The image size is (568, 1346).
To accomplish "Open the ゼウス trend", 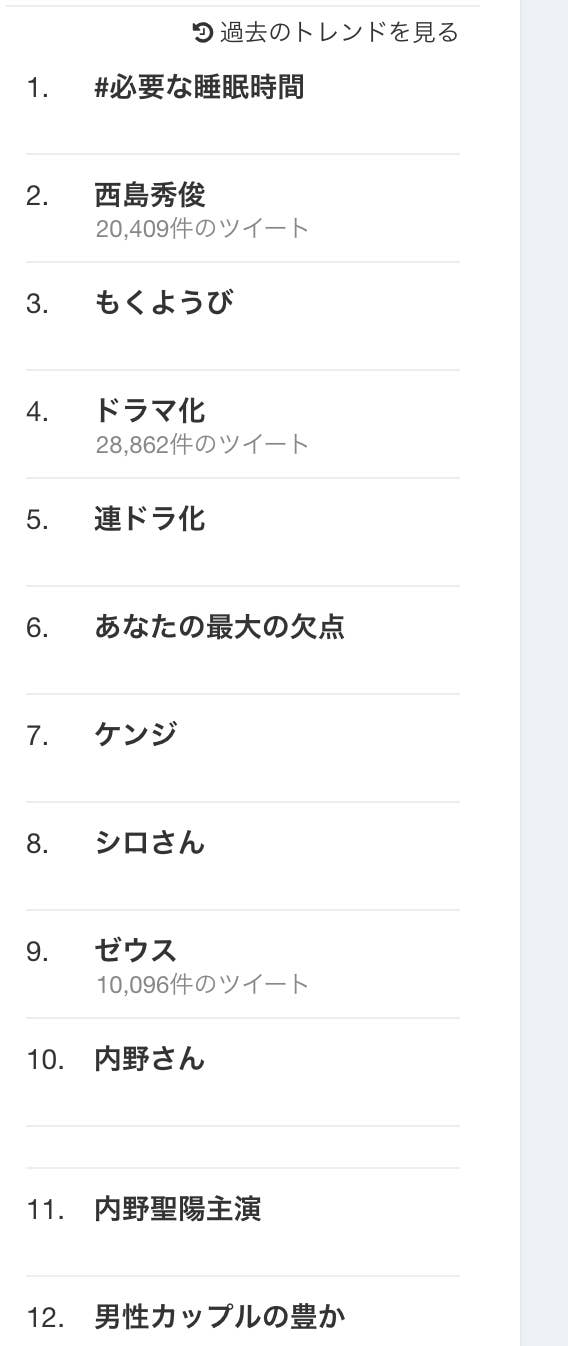I will (x=136, y=950).
